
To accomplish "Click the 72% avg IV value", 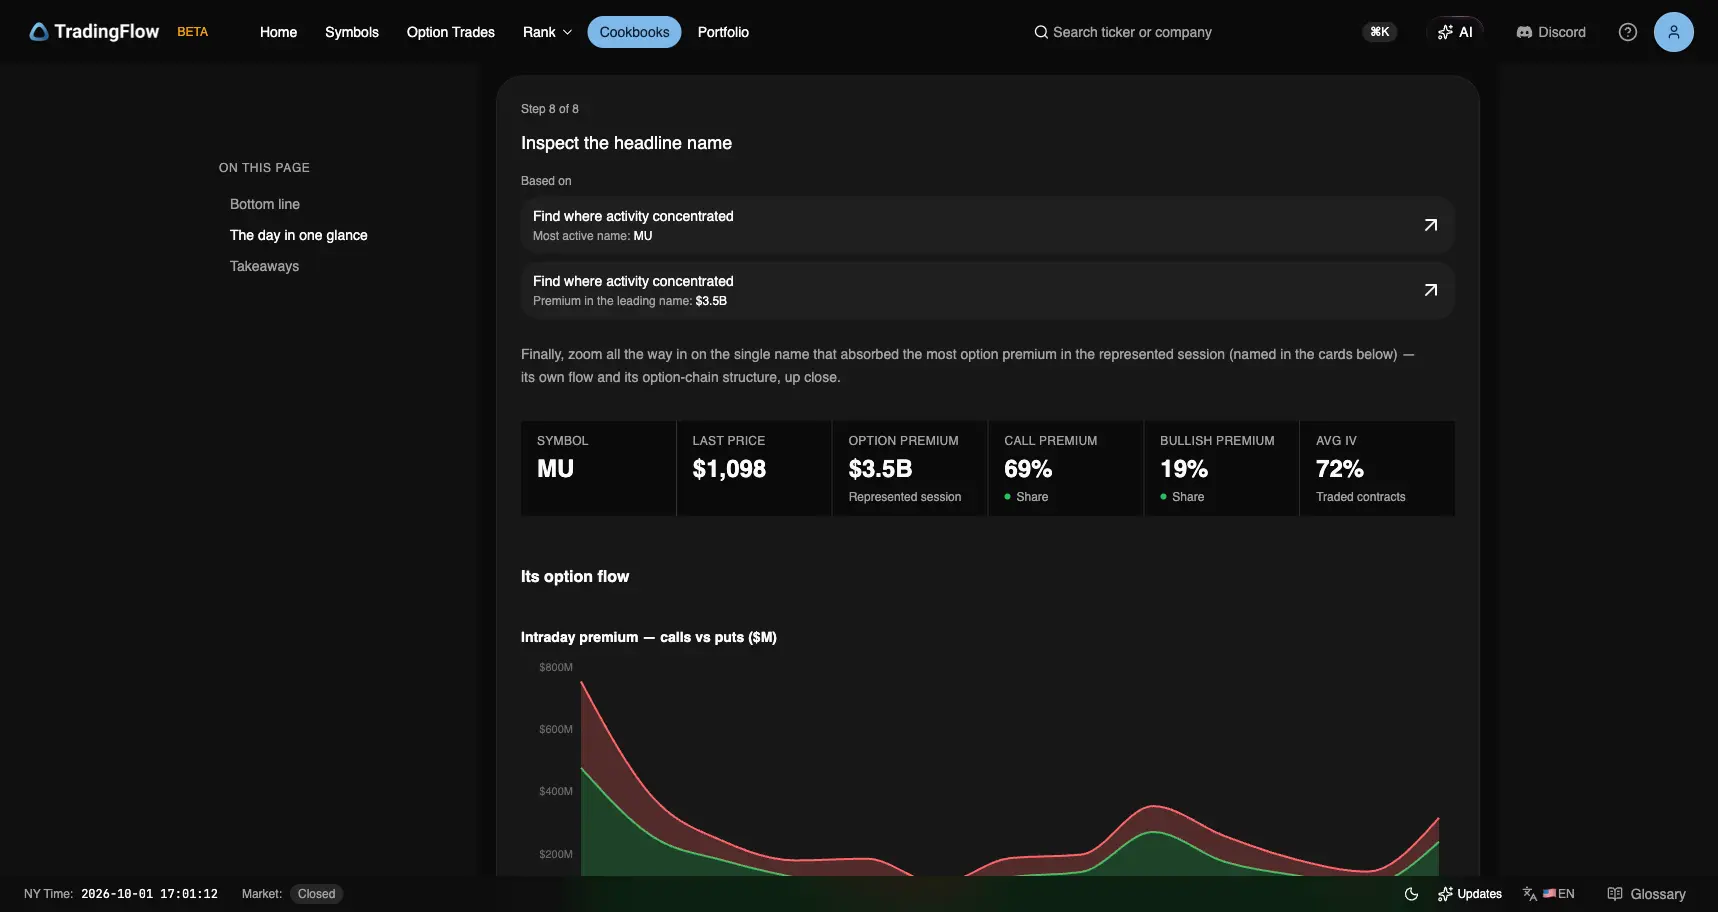I will coord(1340,469).
